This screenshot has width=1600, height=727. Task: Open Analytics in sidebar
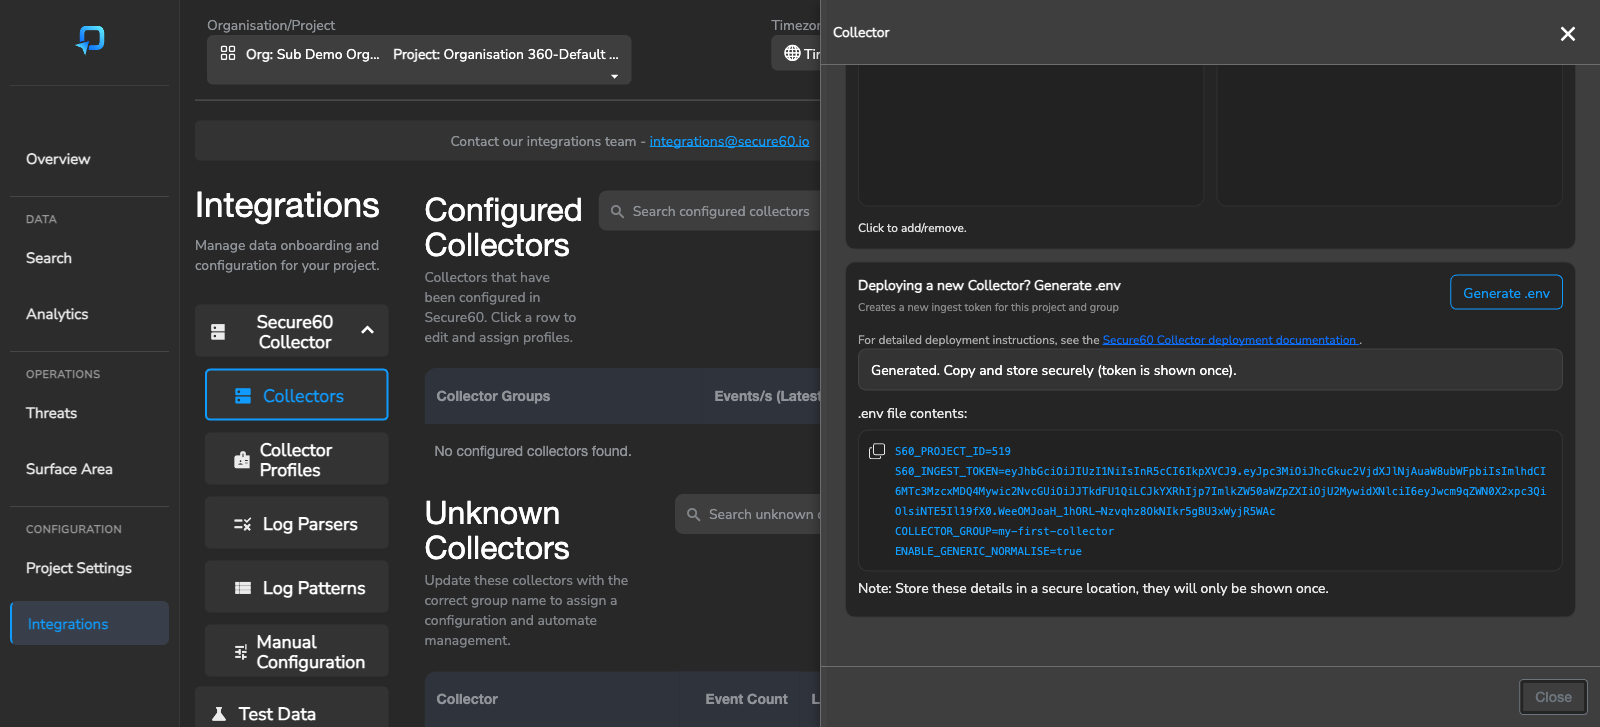pyautogui.click(x=57, y=314)
